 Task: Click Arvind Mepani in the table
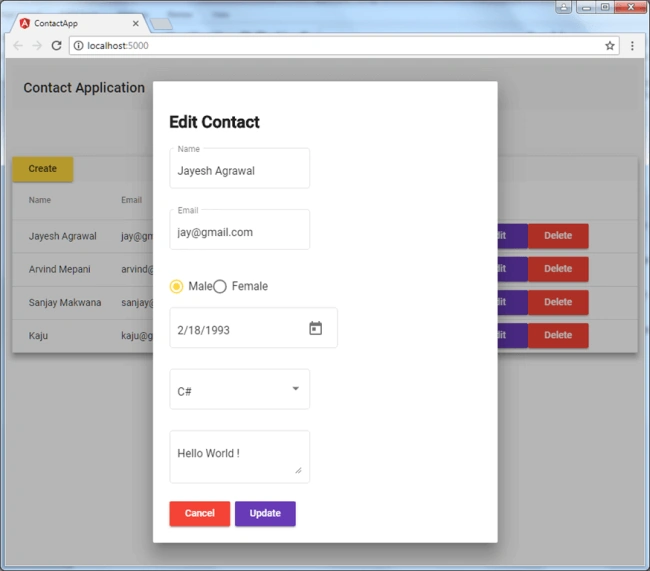60,269
